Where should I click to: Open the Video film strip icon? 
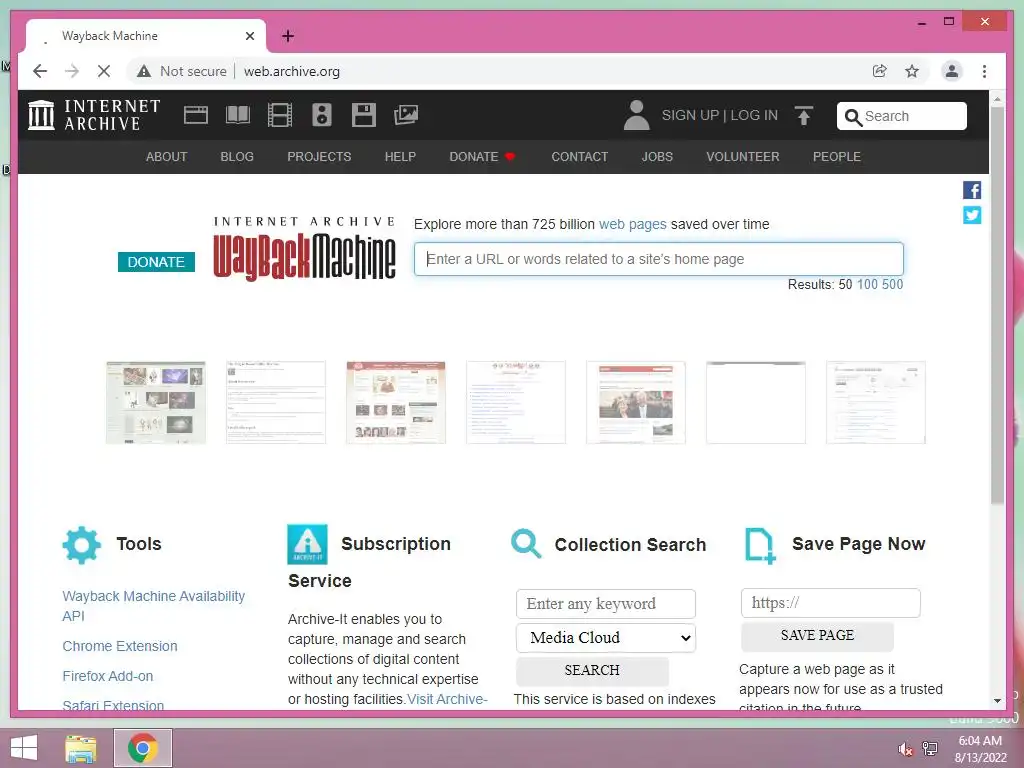click(280, 115)
